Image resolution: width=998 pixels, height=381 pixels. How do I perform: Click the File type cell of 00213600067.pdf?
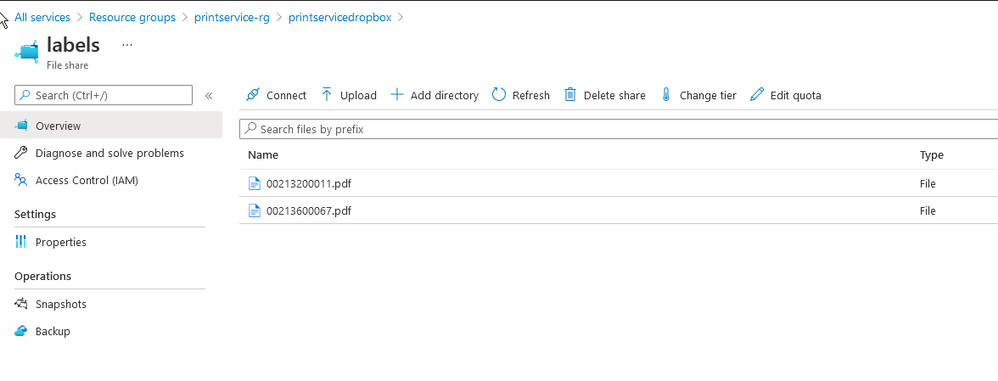pyautogui.click(x=927, y=211)
